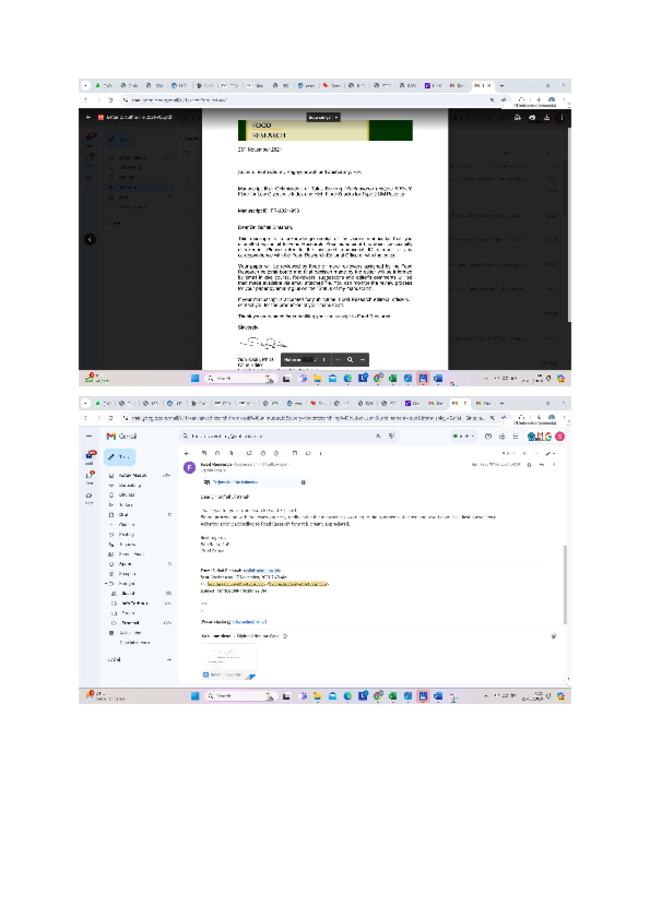Open a new tab in the PDF preview browser
Image resolution: width=650 pixels, height=919 pixels.
(x=501, y=86)
